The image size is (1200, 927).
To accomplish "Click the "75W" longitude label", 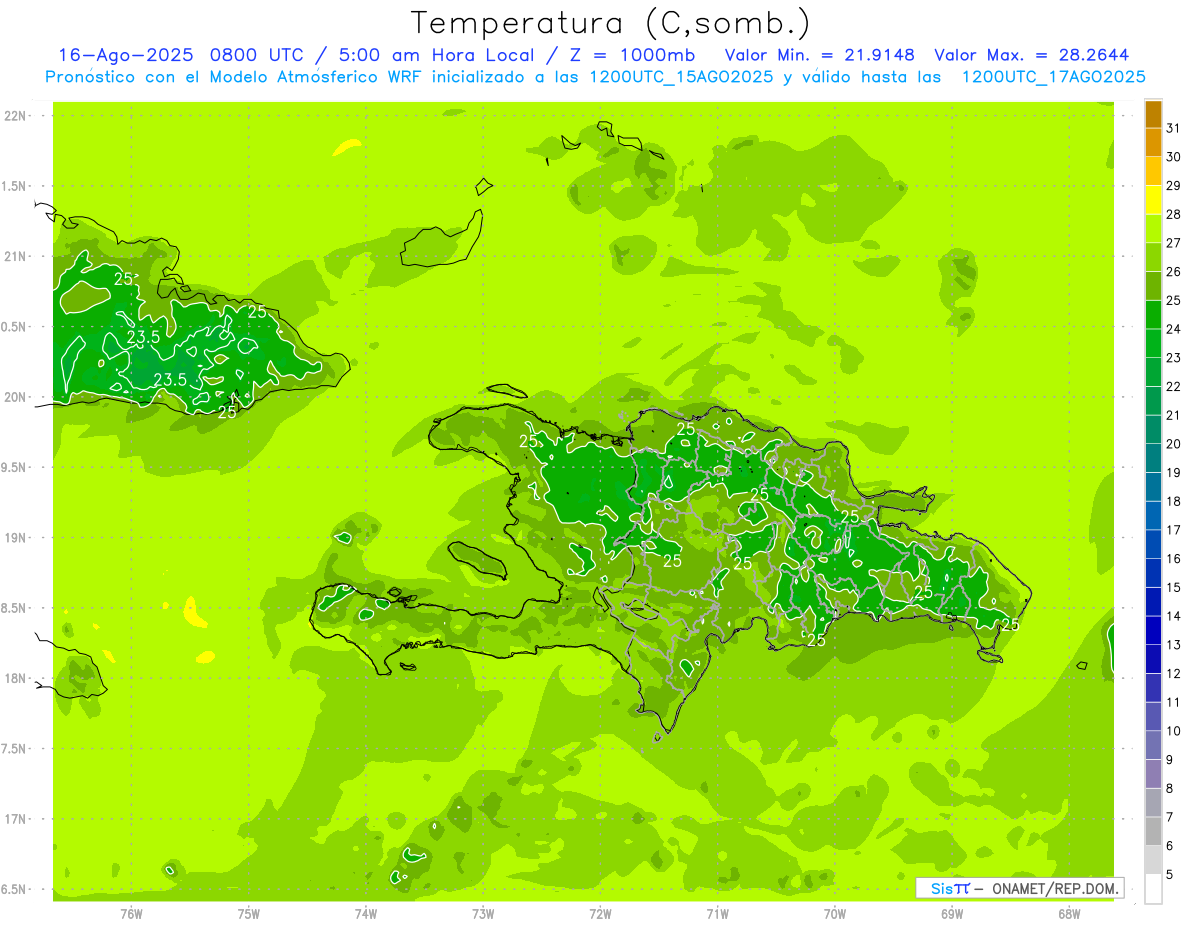I will click(x=248, y=914).
